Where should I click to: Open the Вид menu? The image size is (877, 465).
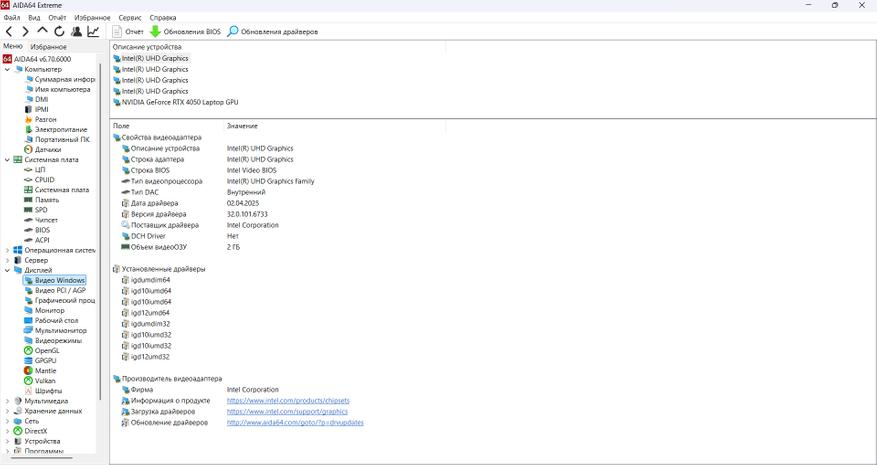[x=34, y=18]
